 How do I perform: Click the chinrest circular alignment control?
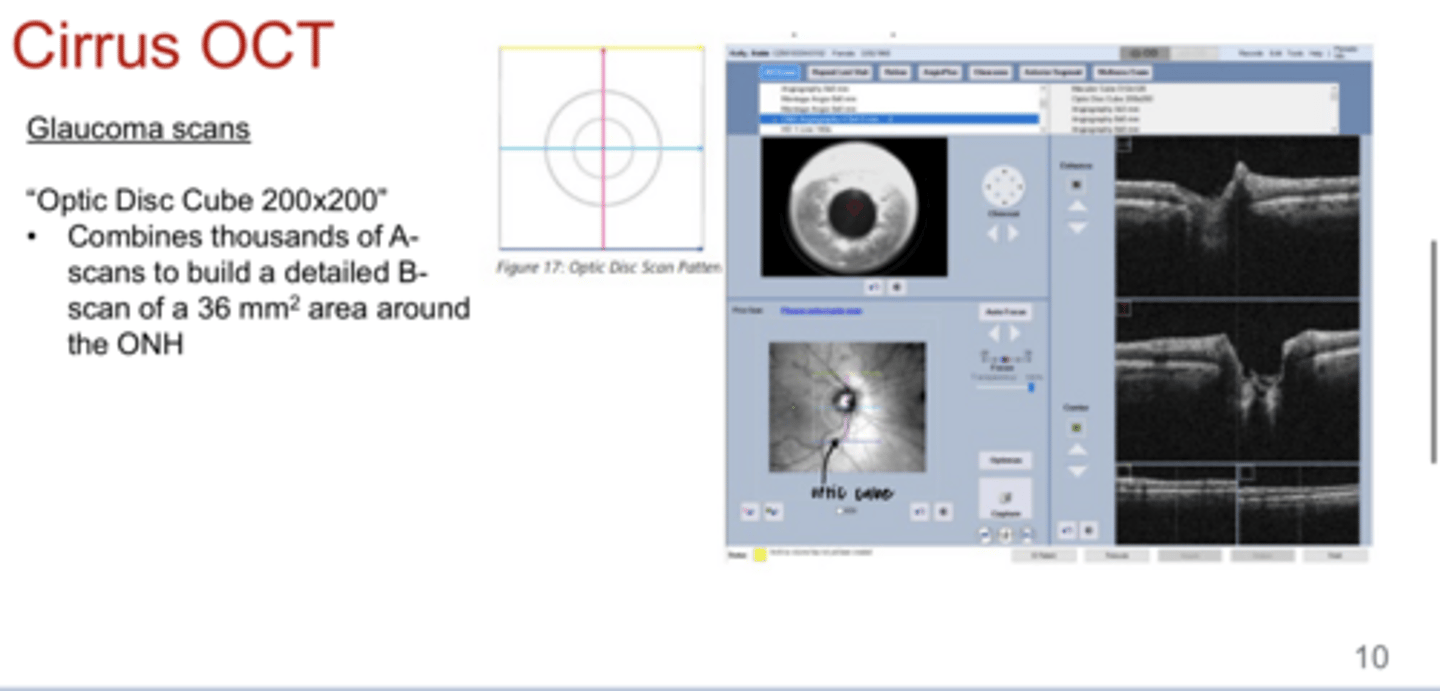pos(1003,186)
